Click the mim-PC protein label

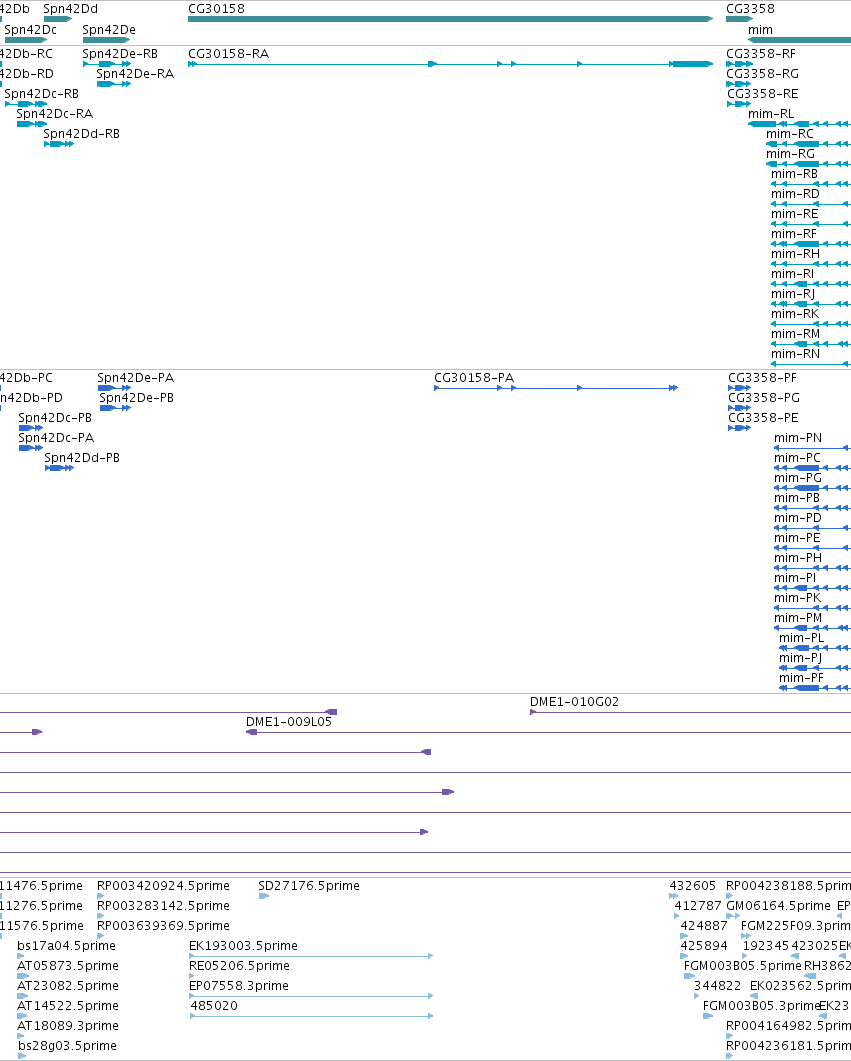(x=798, y=457)
